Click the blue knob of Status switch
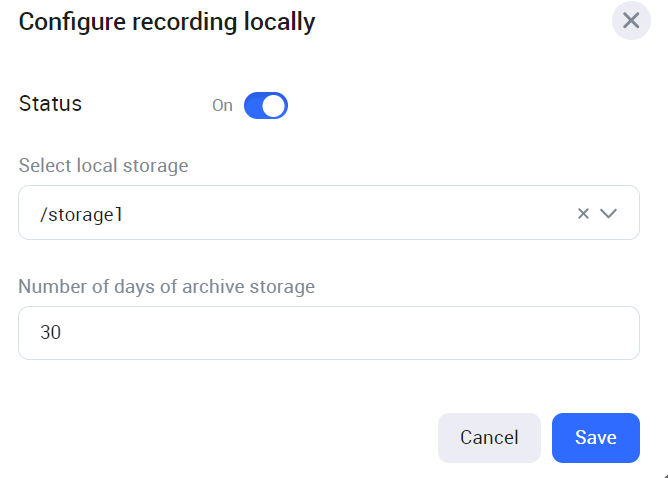This screenshot has height=478, width=668. (x=274, y=105)
